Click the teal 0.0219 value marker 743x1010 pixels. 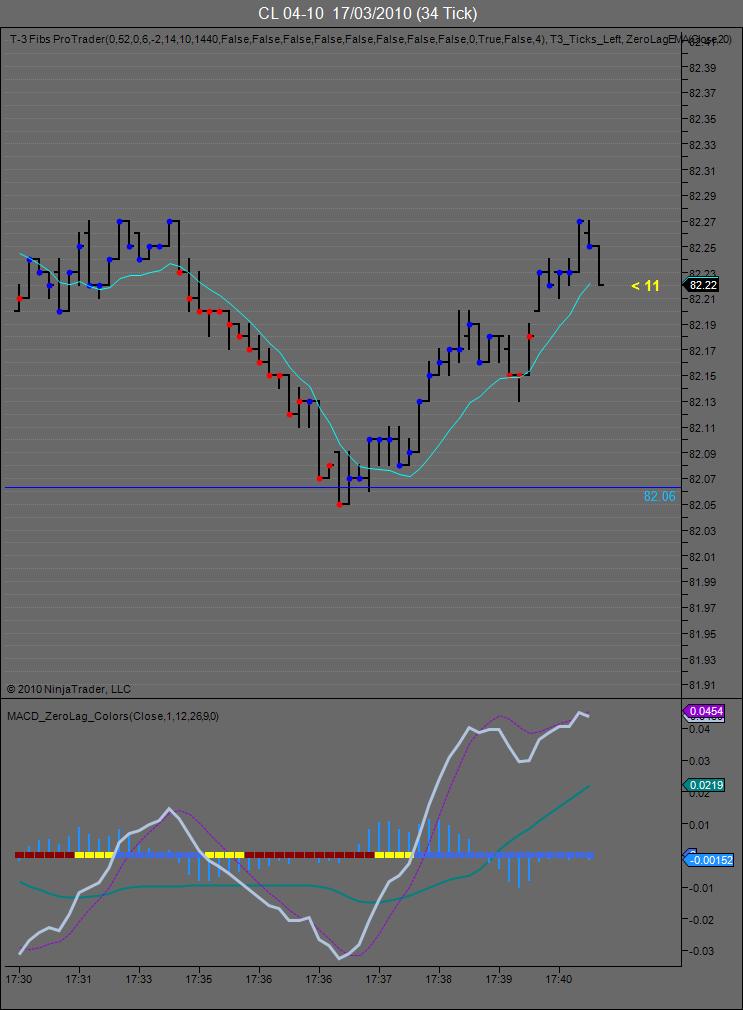pyautogui.click(x=704, y=785)
